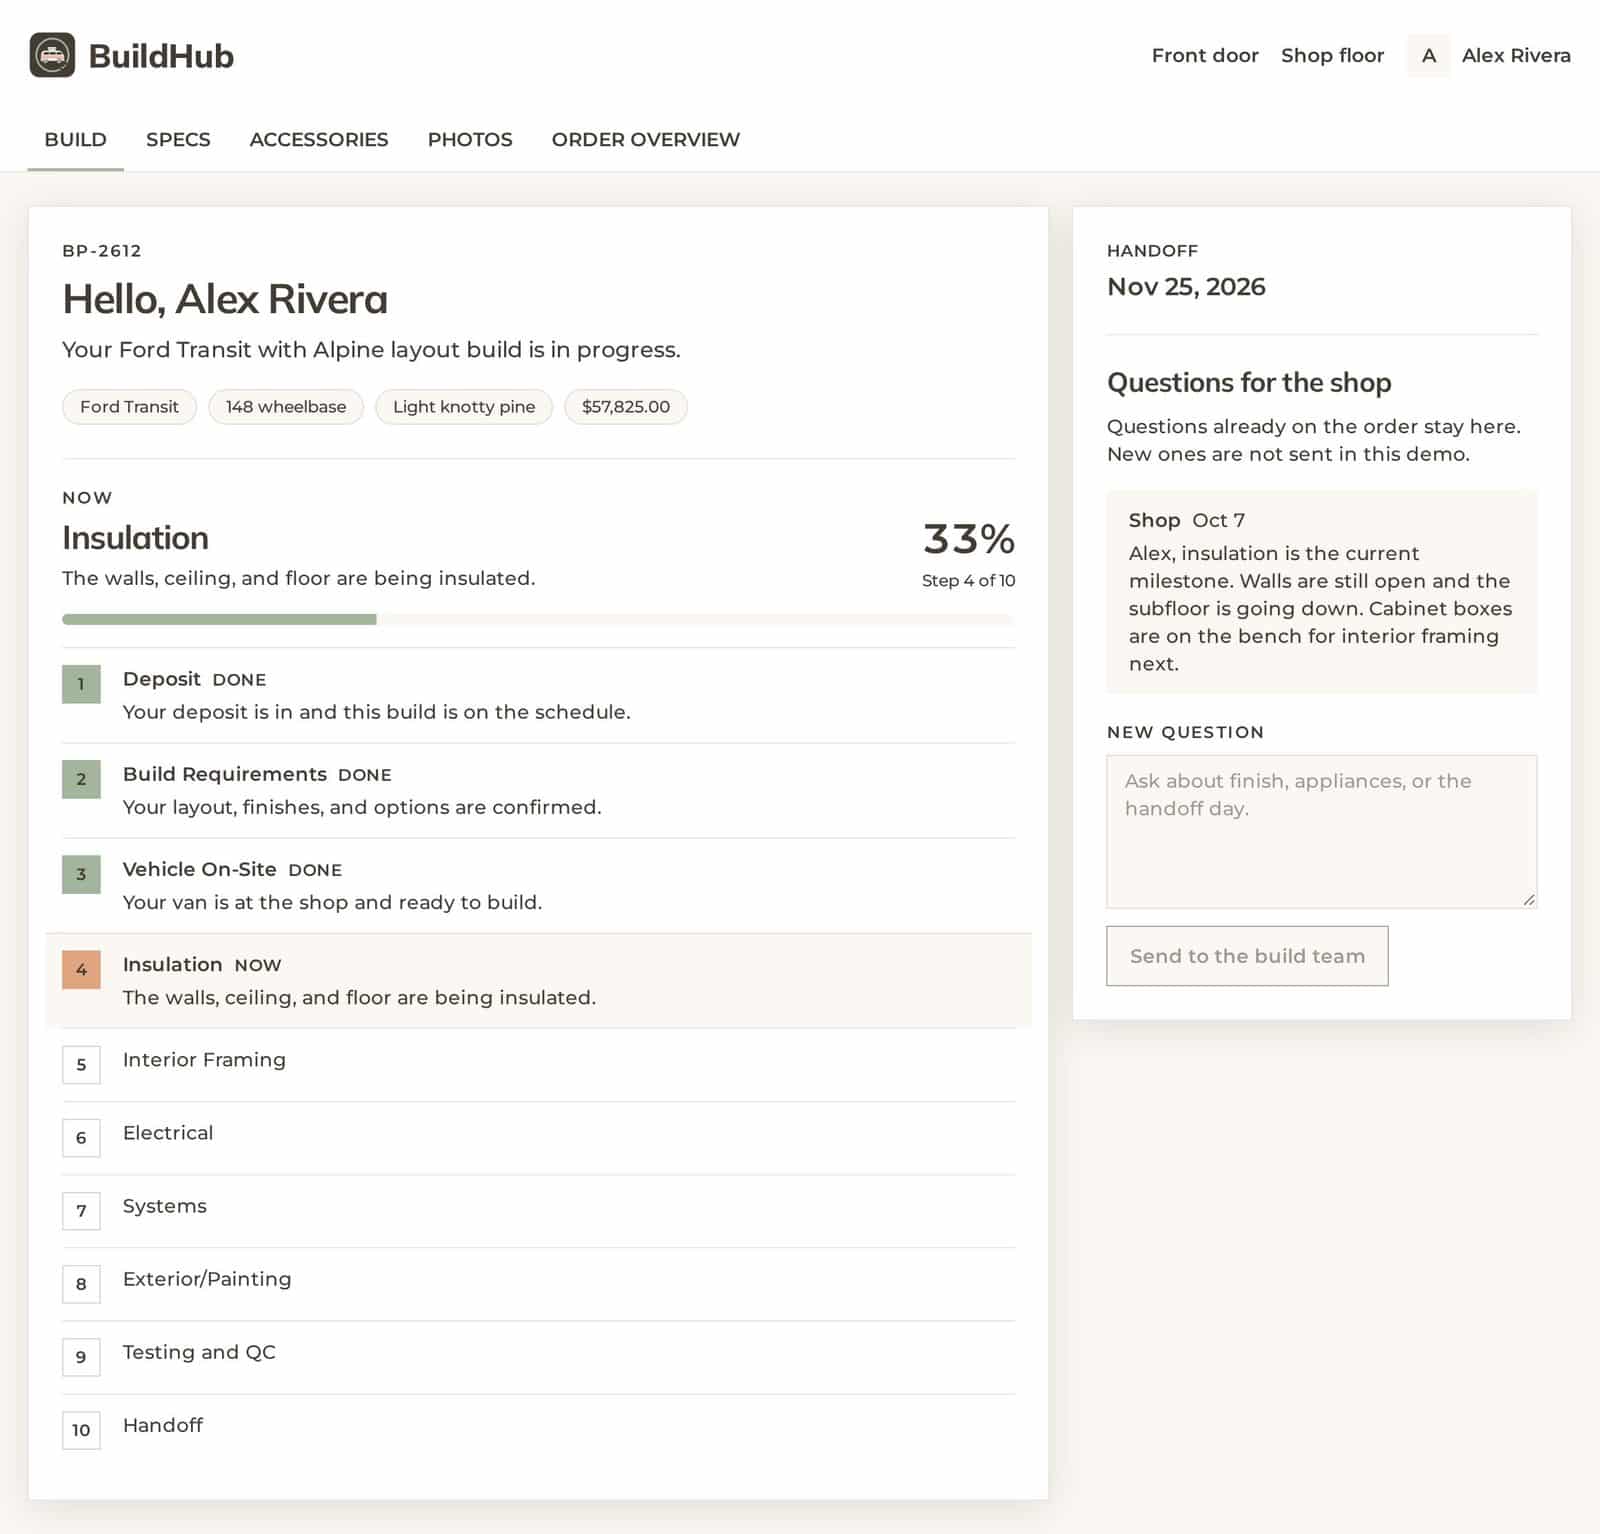Click step 3 badge for Vehicle On-Site
This screenshot has height=1534, width=1600.
[81, 874]
